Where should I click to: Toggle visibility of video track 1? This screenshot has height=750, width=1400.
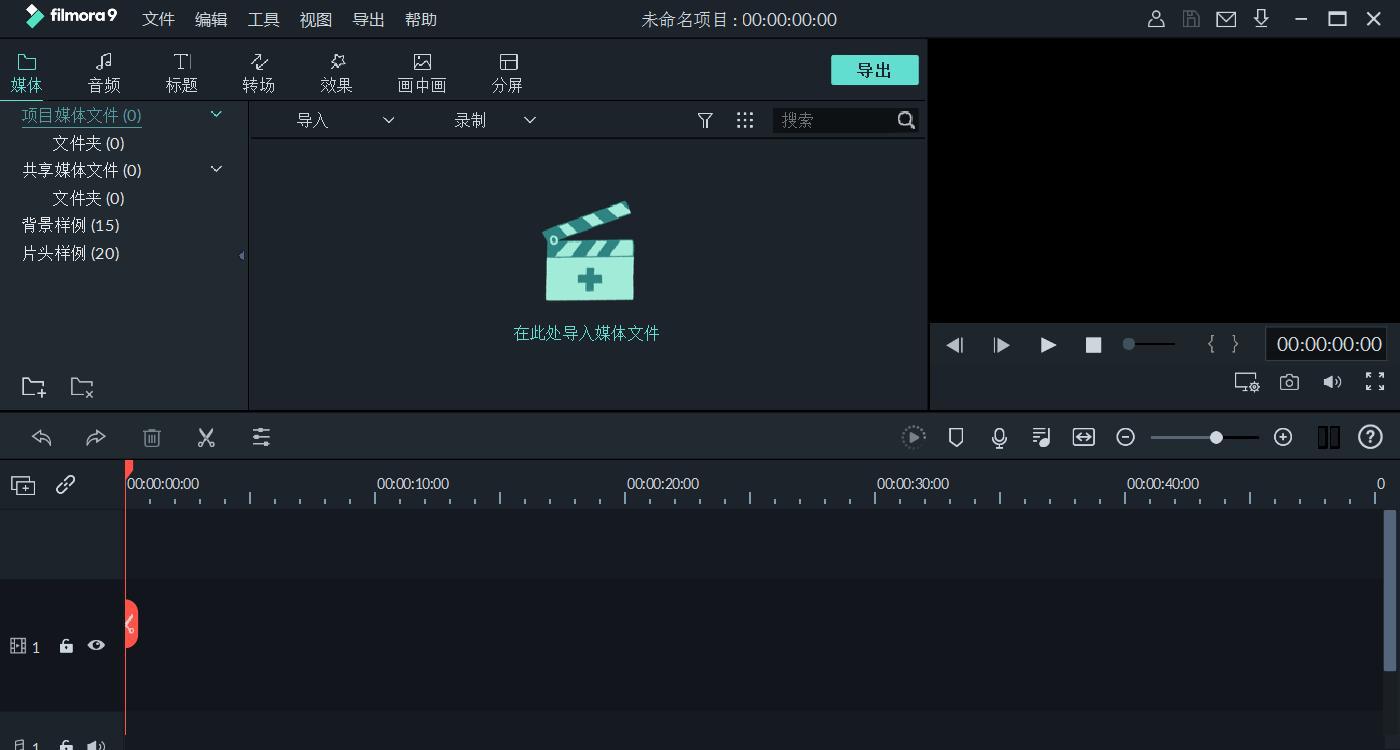point(96,645)
